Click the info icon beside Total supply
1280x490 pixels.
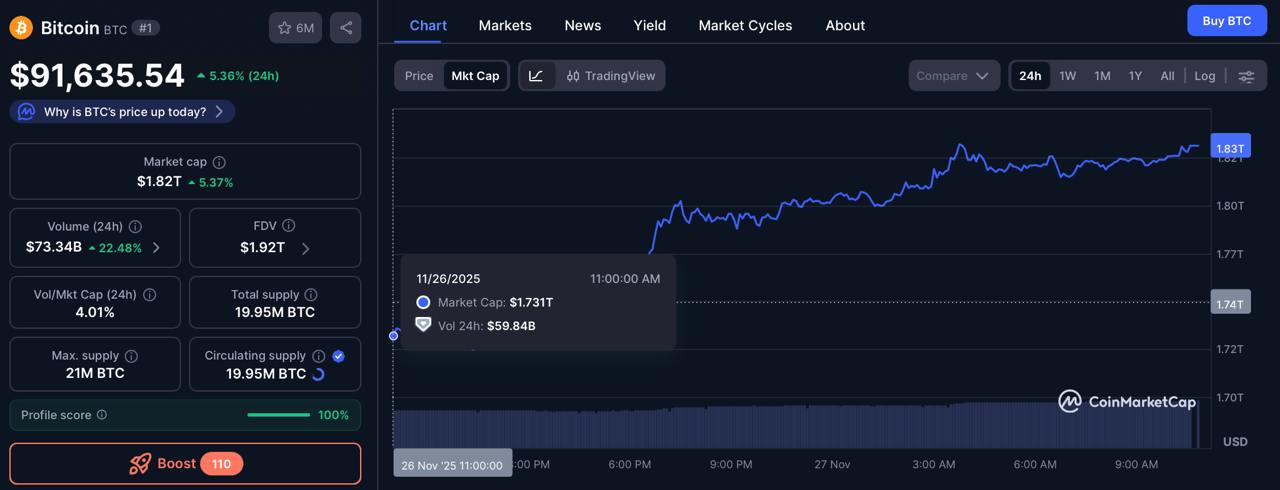(x=311, y=295)
